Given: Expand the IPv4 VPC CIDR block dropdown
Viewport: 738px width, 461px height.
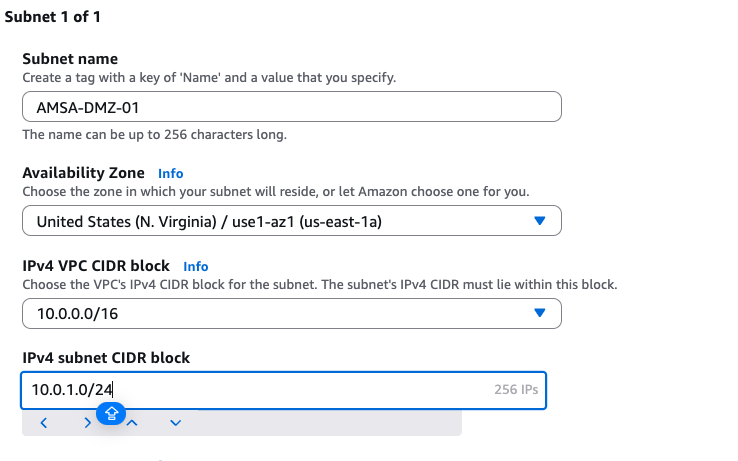Looking at the screenshot, I should pos(291,313).
